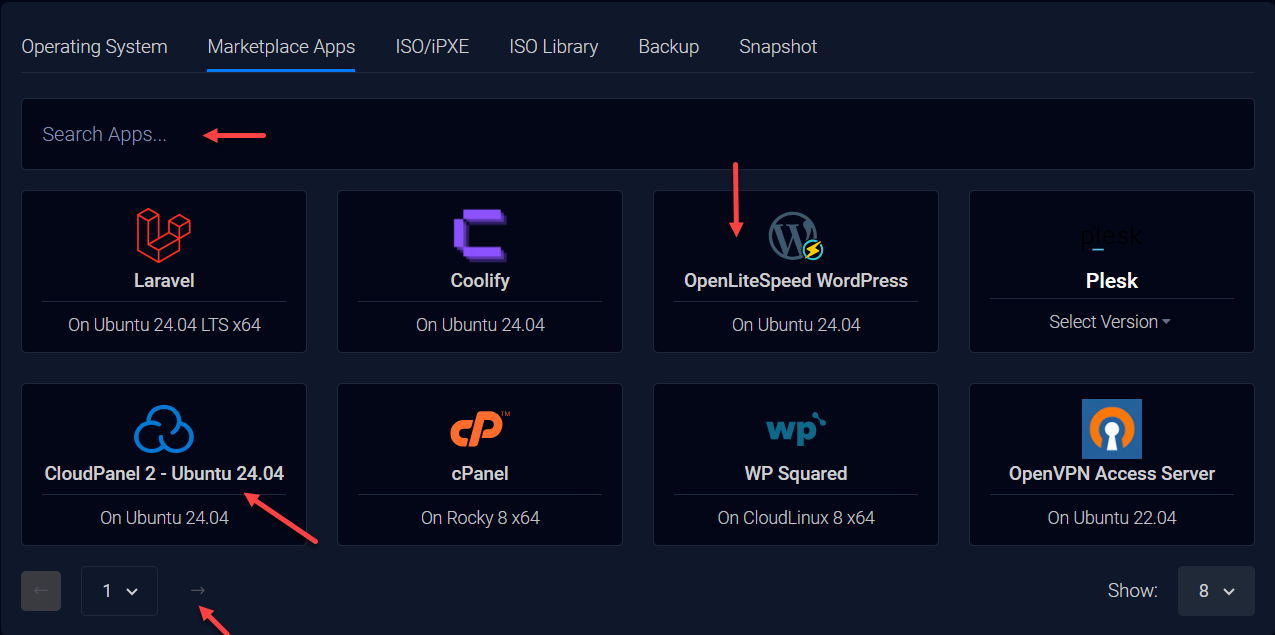
Task: Open the ISO/iPXE tab
Action: tap(432, 47)
